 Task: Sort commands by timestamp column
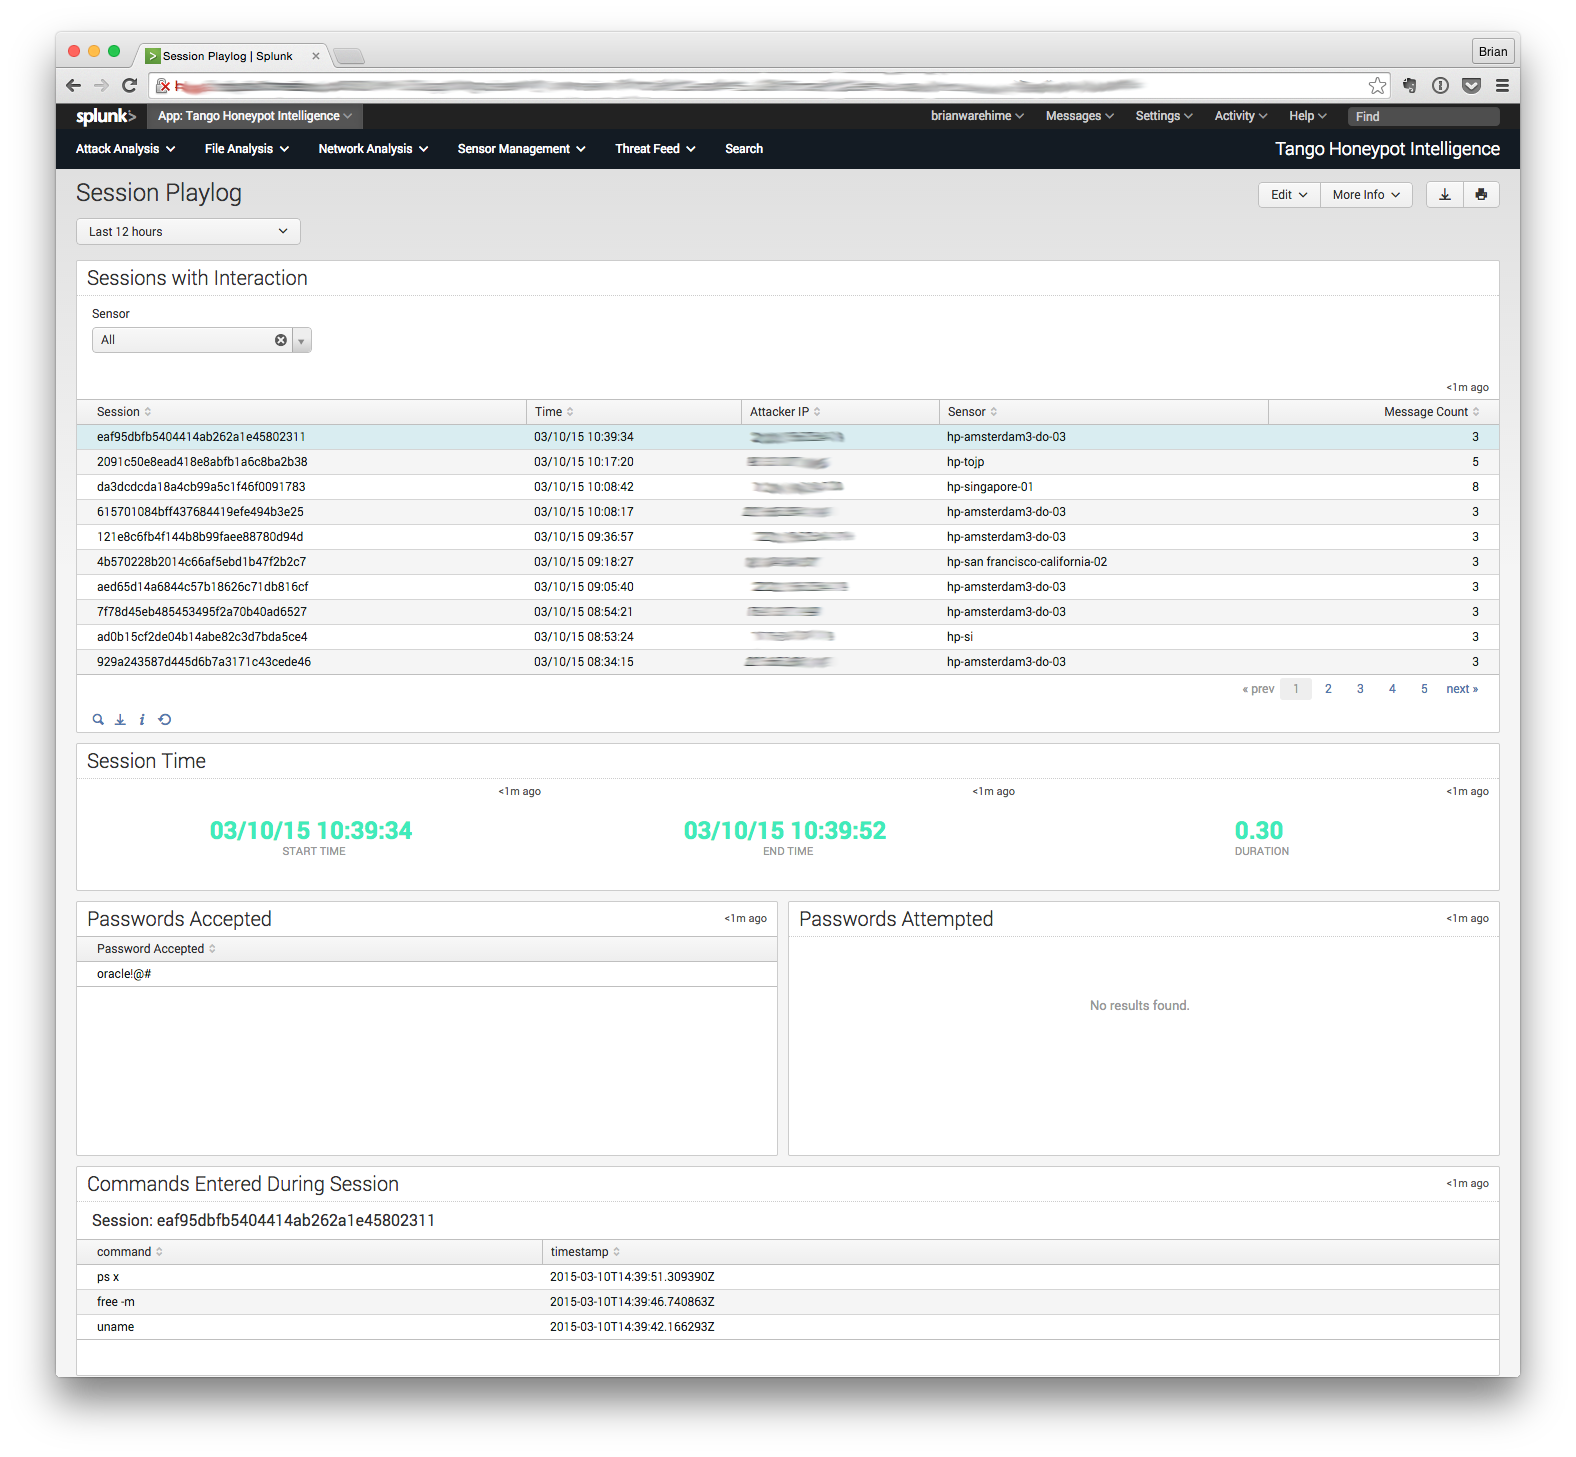(x=585, y=1252)
